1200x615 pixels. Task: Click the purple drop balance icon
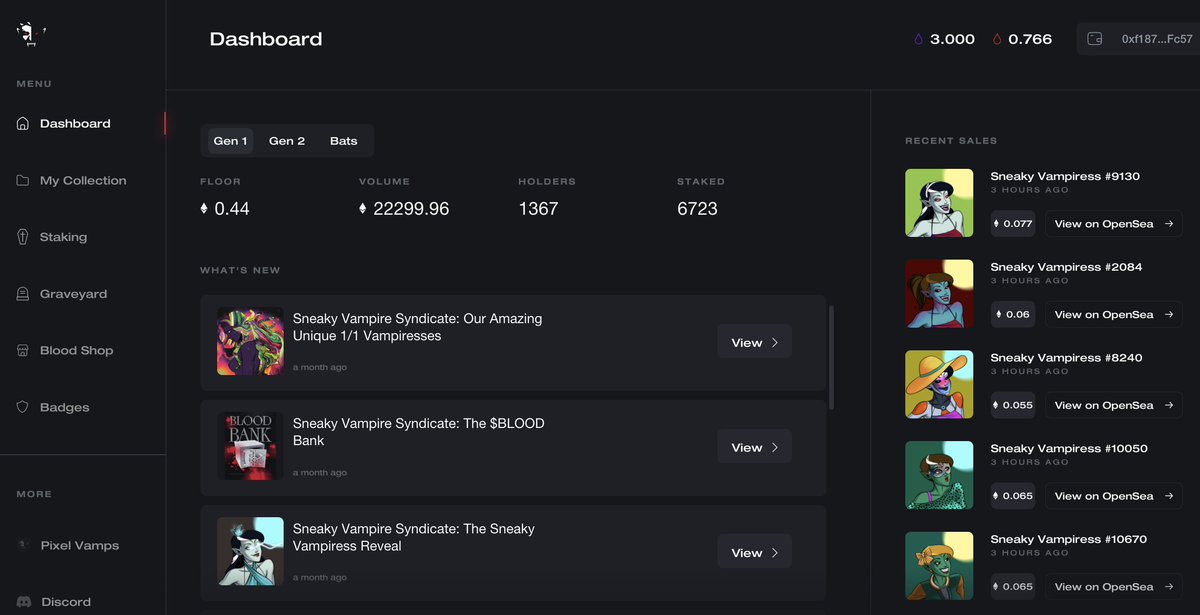(x=918, y=40)
